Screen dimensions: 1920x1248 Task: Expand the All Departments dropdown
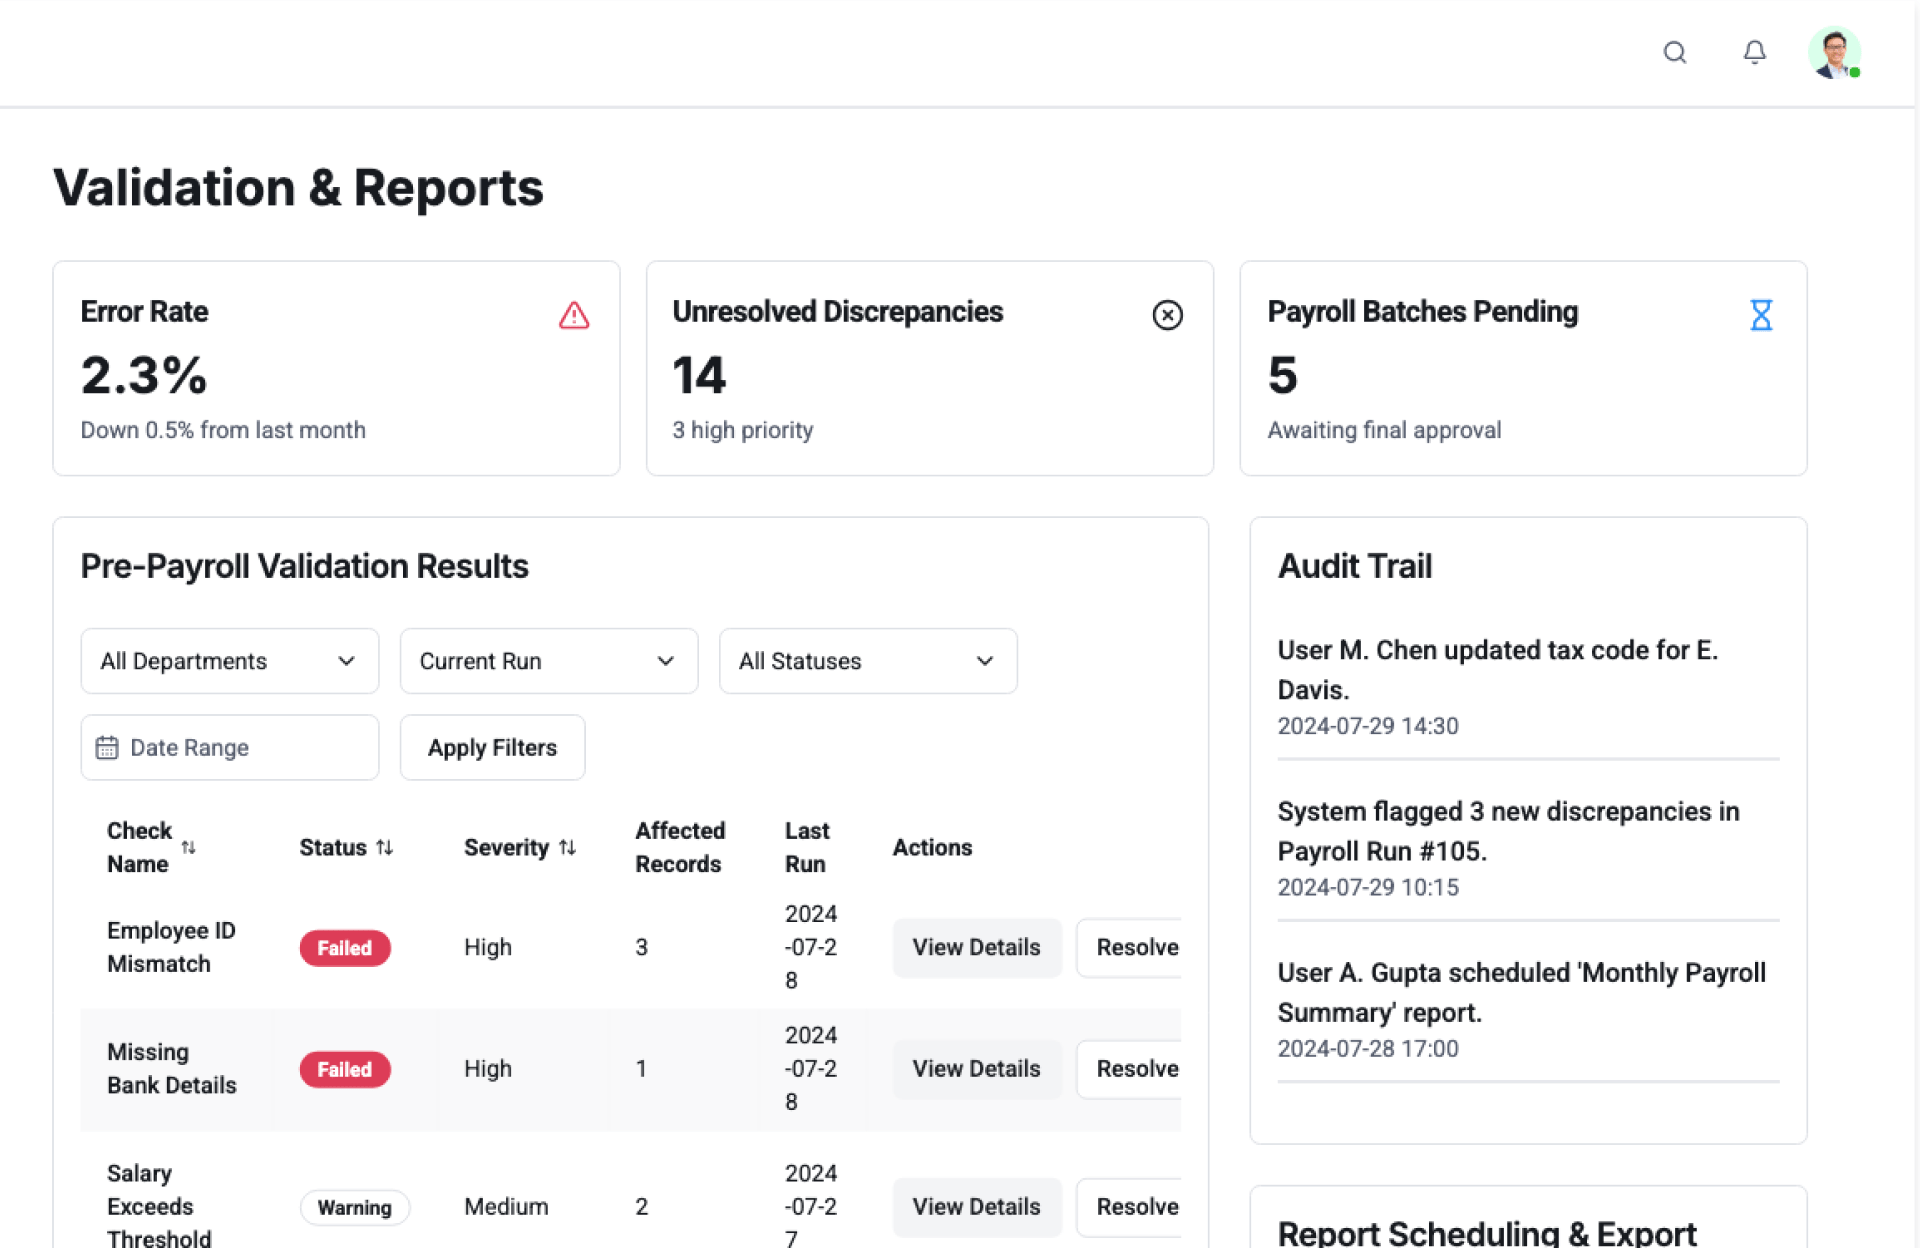[x=229, y=661]
